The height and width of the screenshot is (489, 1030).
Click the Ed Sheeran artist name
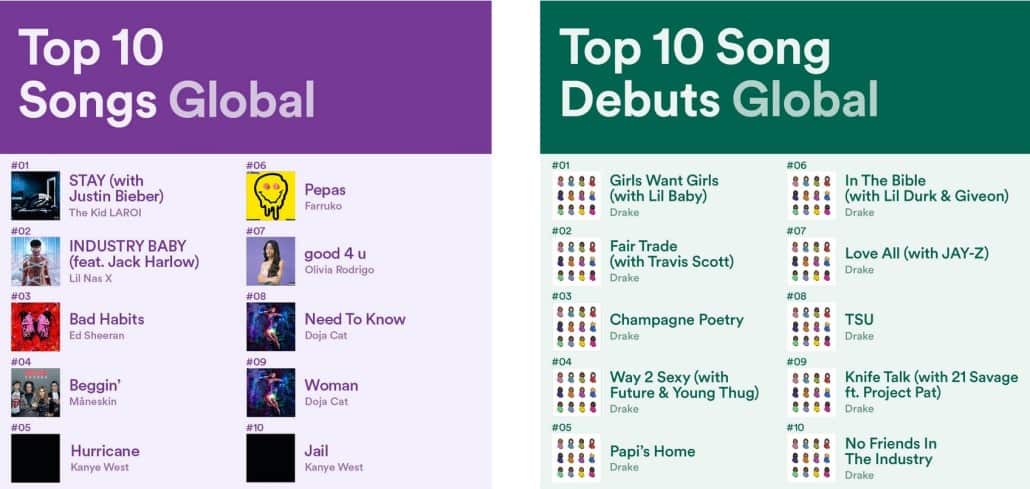(x=97, y=336)
